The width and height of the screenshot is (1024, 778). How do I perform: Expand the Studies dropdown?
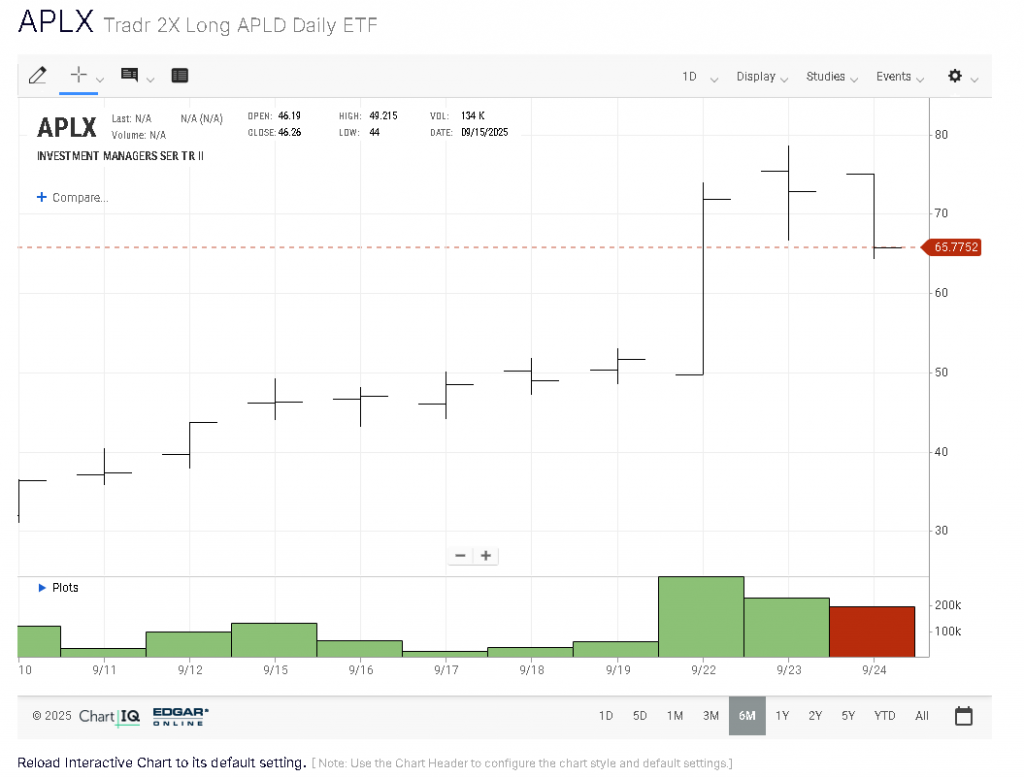point(832,77)
